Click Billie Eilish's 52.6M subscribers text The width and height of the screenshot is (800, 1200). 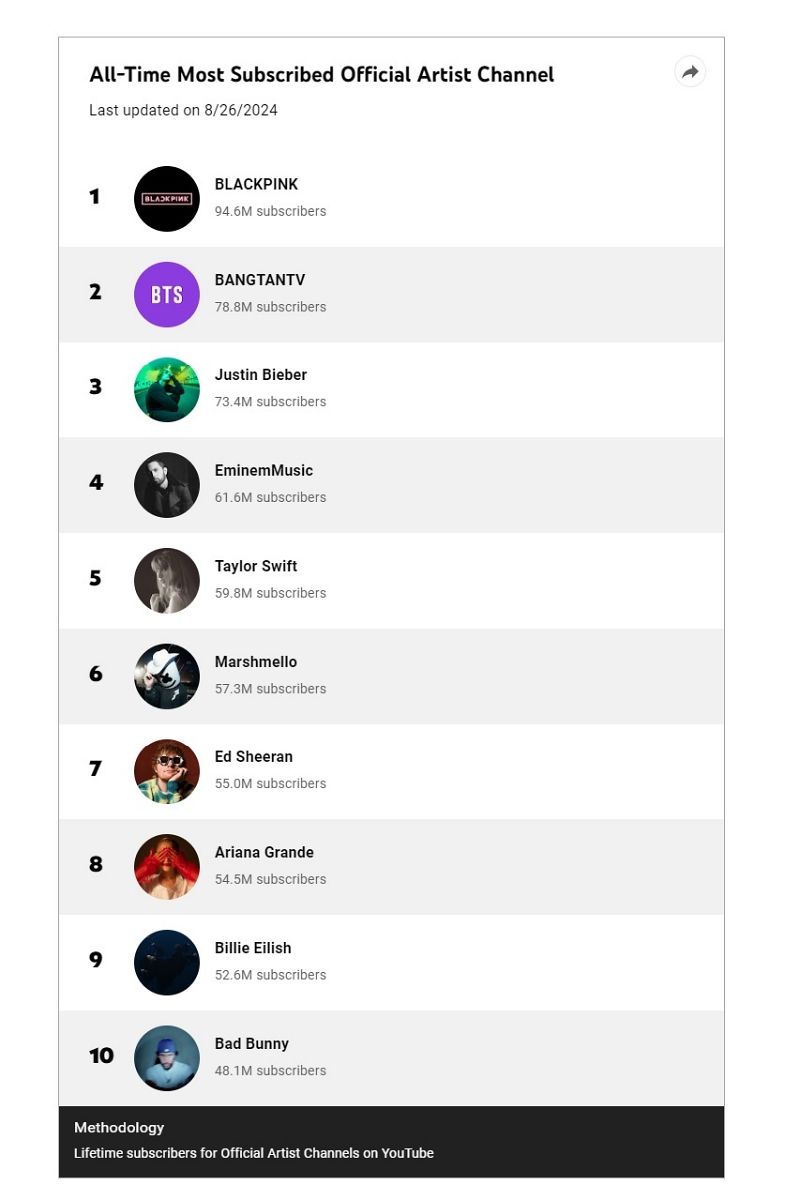(x=270, y=975)
